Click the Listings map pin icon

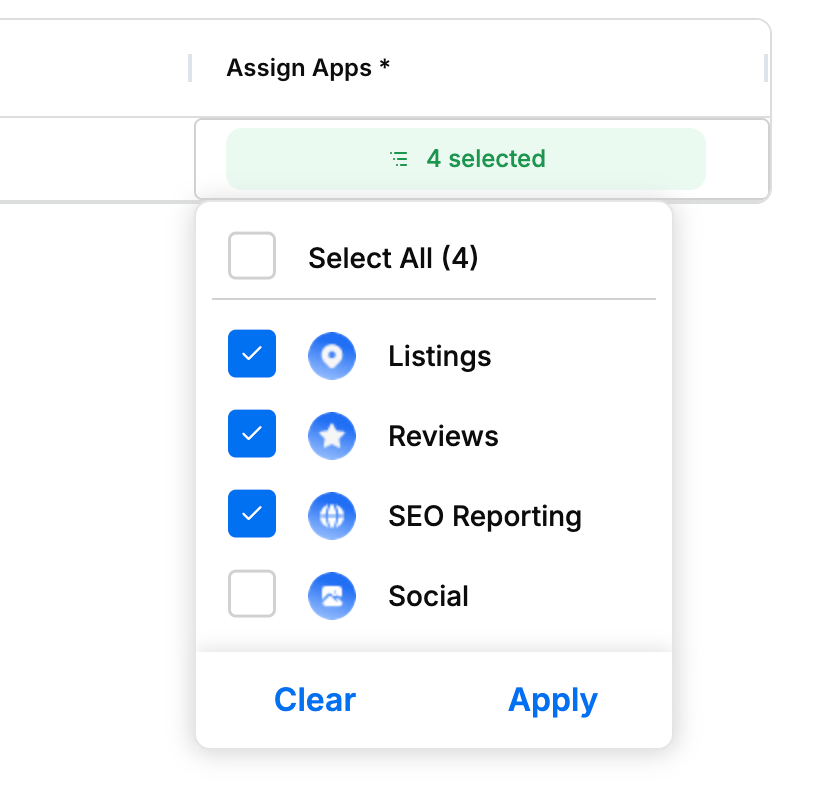coord(332,356)
